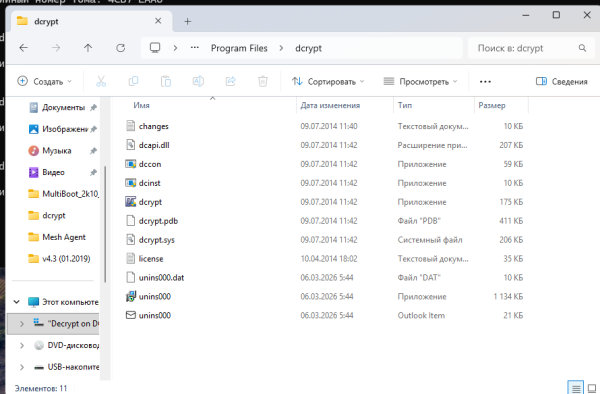Switch to details list view in status bar

576,388
